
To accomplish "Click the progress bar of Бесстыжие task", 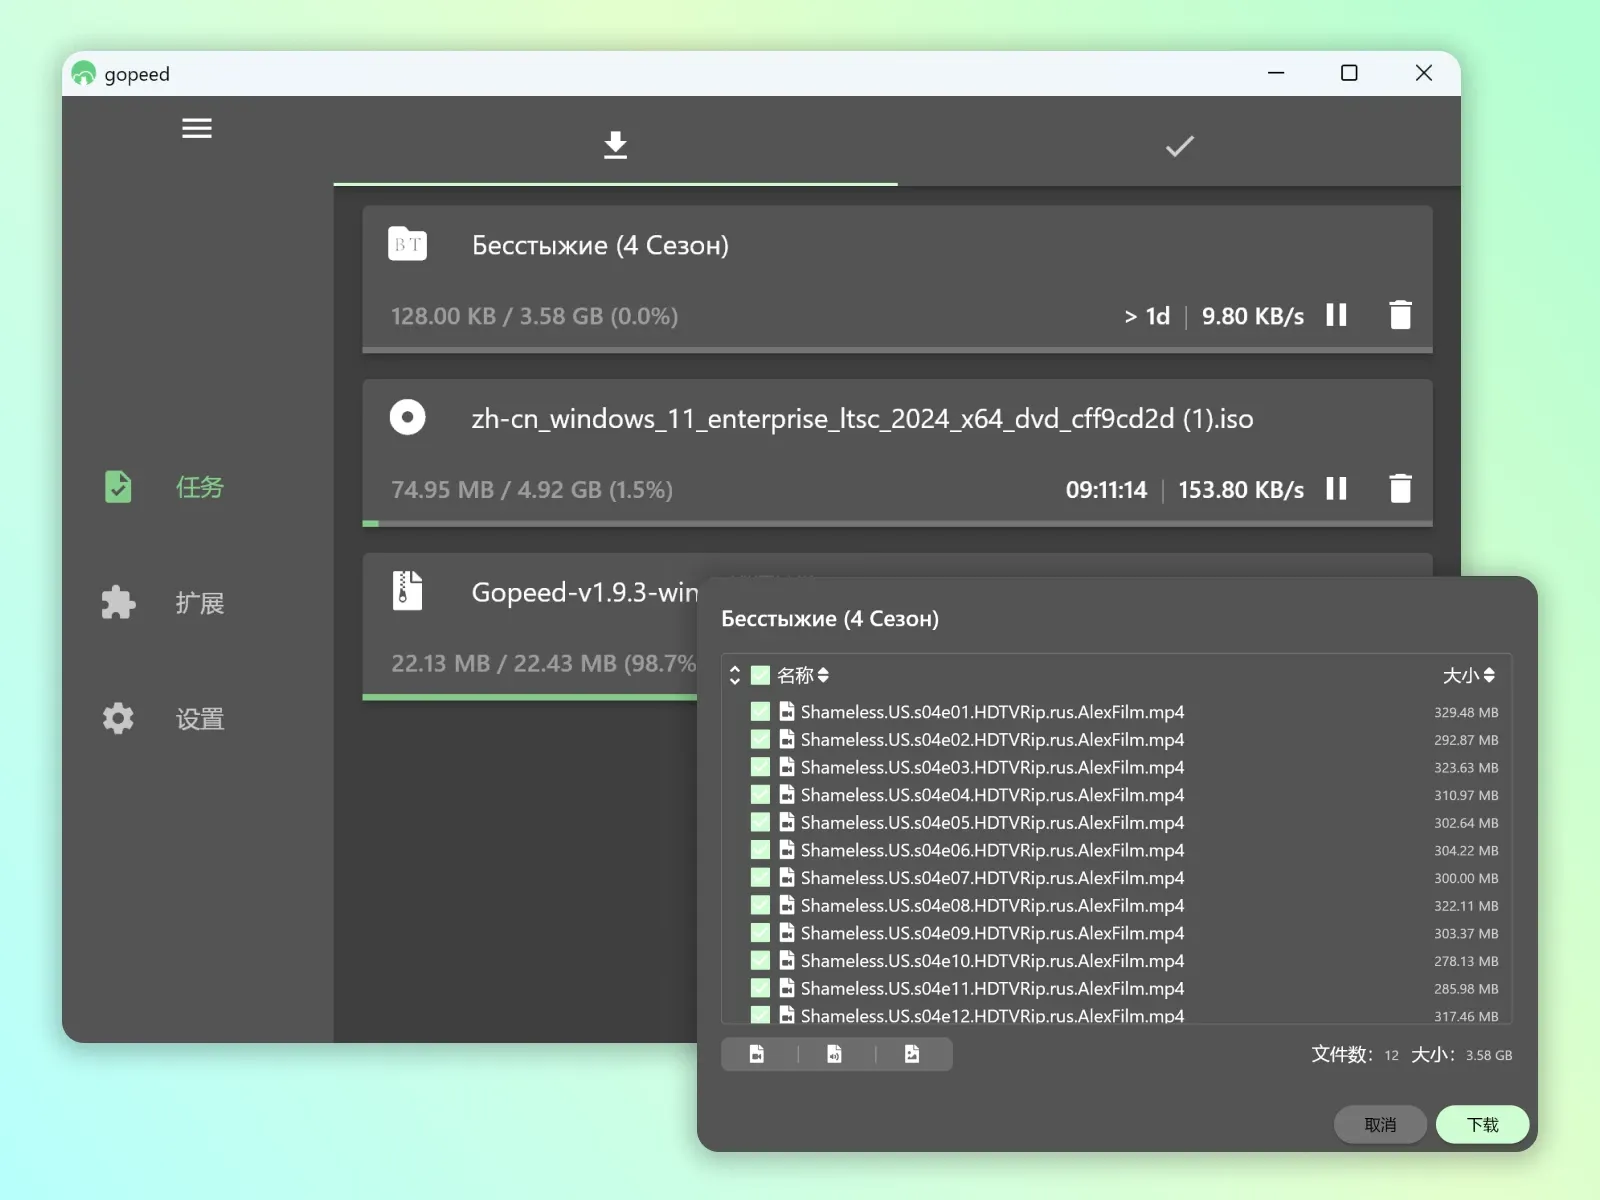I will (897, 350).
